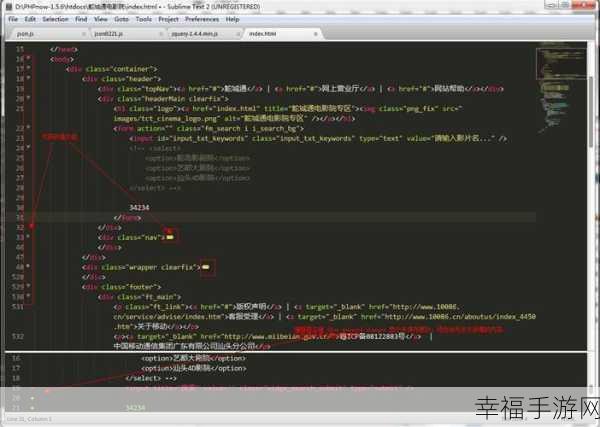600x427 pixels.
Task: Close the jquery.1.4.4.min.js tab
Action: point(238,34)
